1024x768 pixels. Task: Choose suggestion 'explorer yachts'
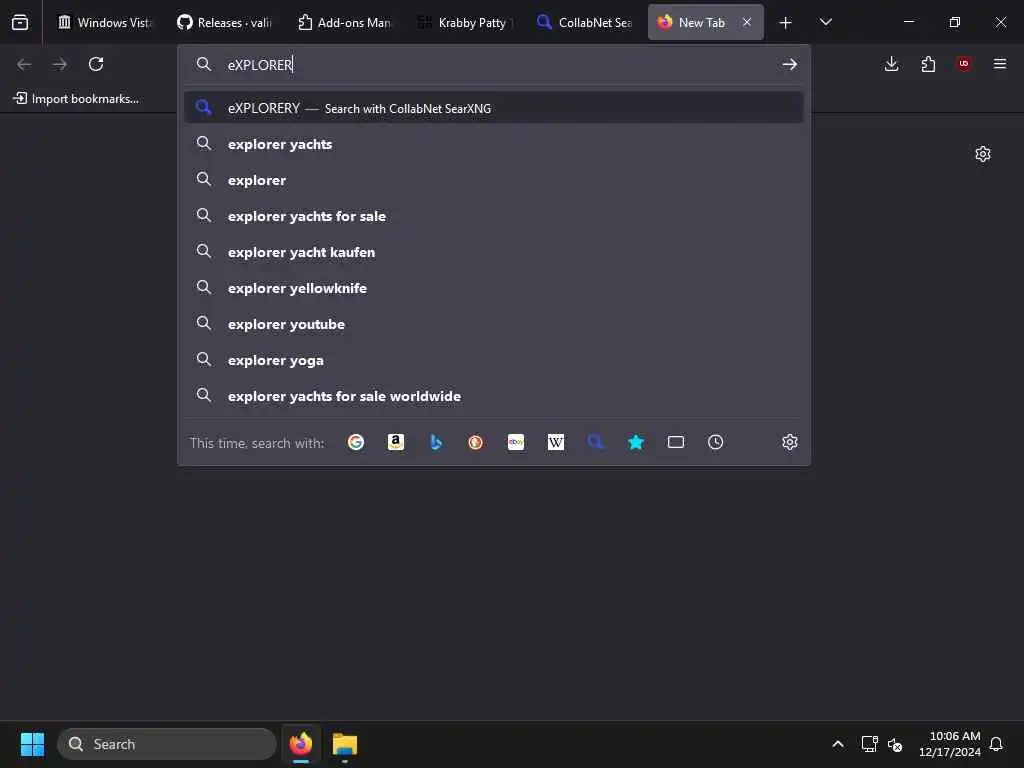point(494,144)
